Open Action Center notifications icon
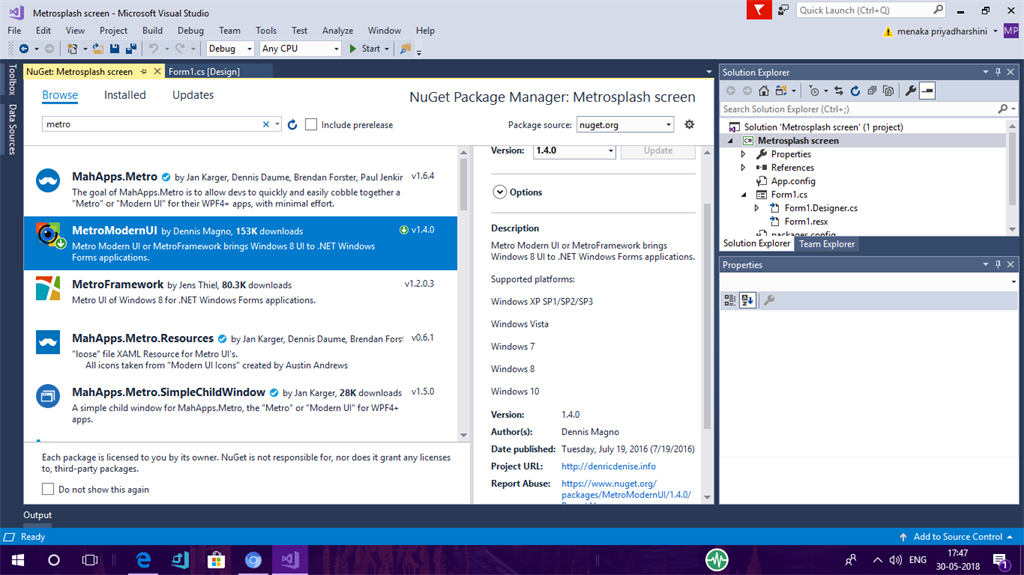 point(1000,560)
